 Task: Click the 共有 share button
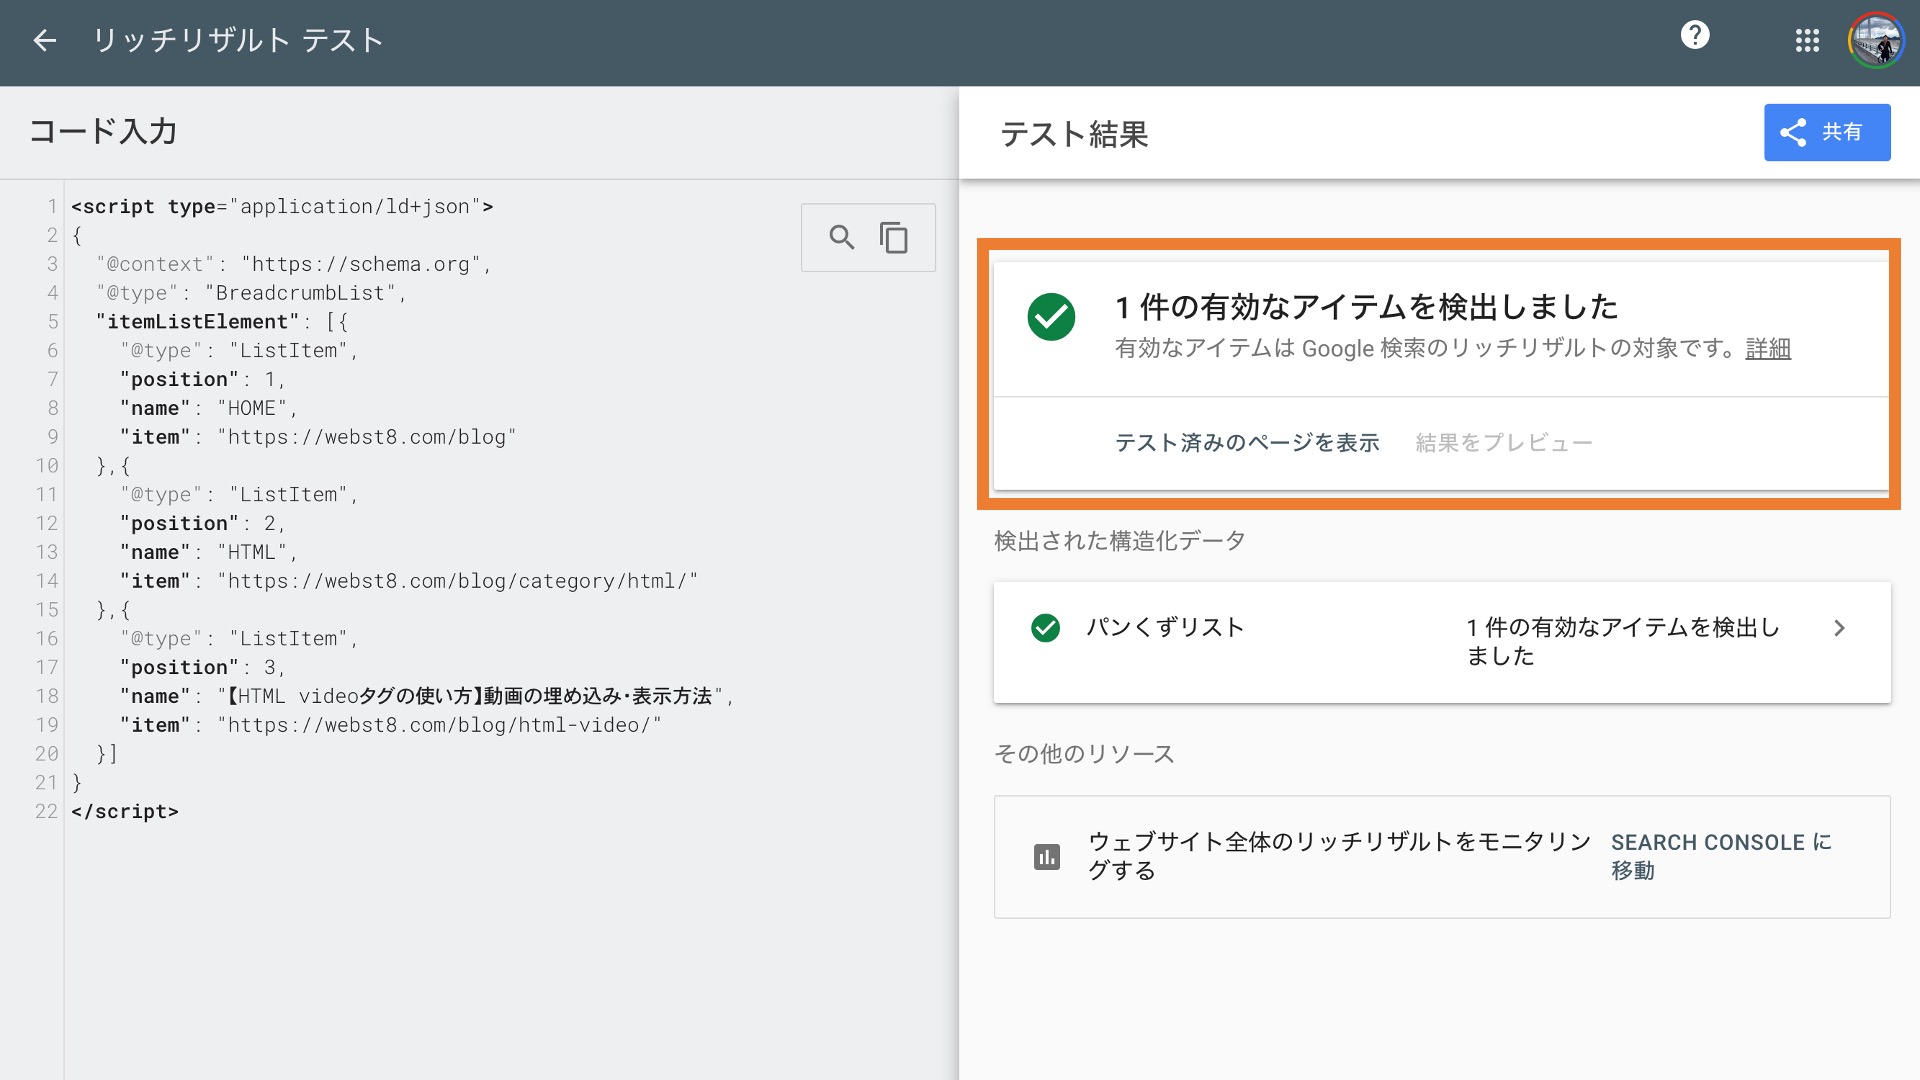[x=1825, y=133]
